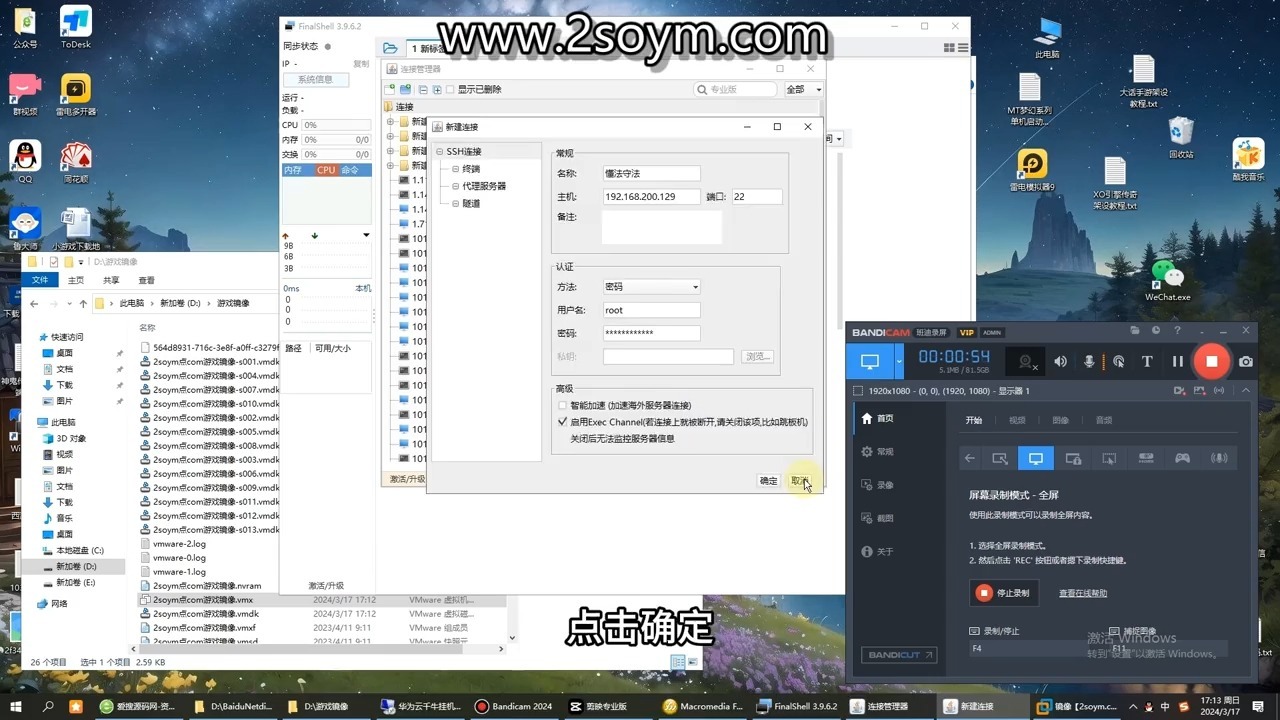Viewport: 1280px width, 720px height.
Task: Take a screenshot with Bandicam camera icon
Action: (x=1246, y=362)
